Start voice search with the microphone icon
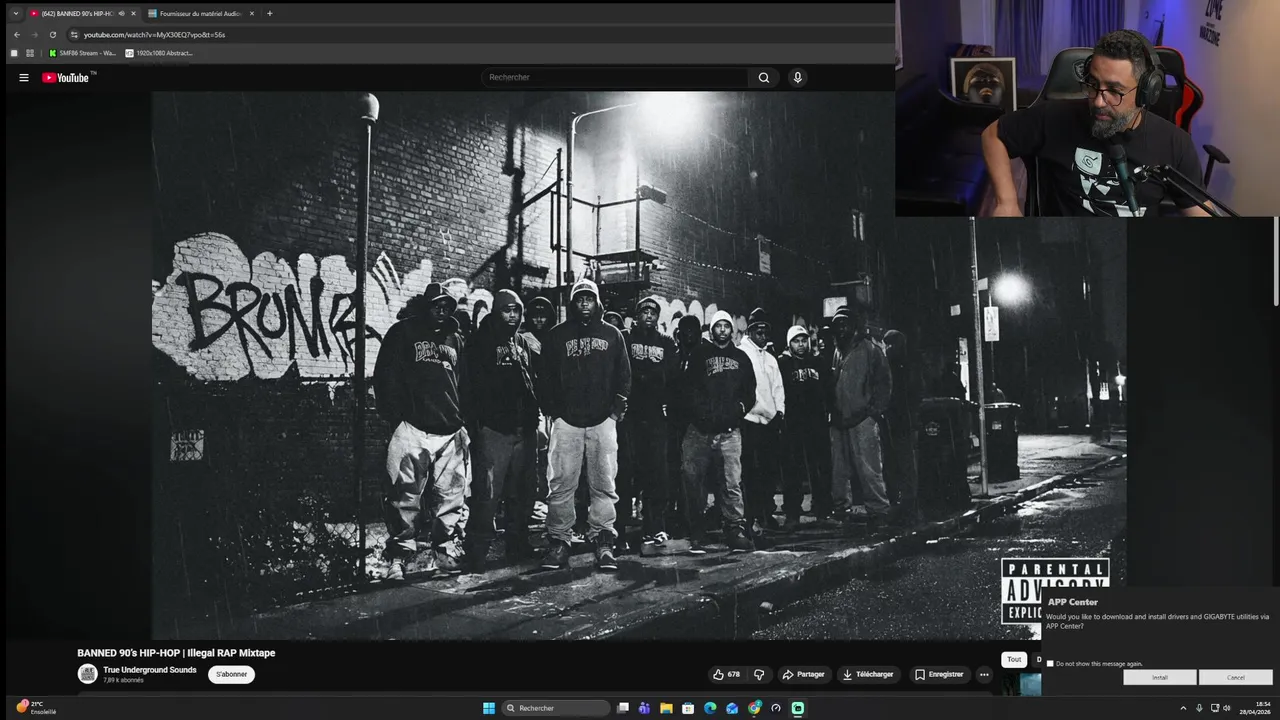Screen dimensions: 1280x720 tap(797, 77)
